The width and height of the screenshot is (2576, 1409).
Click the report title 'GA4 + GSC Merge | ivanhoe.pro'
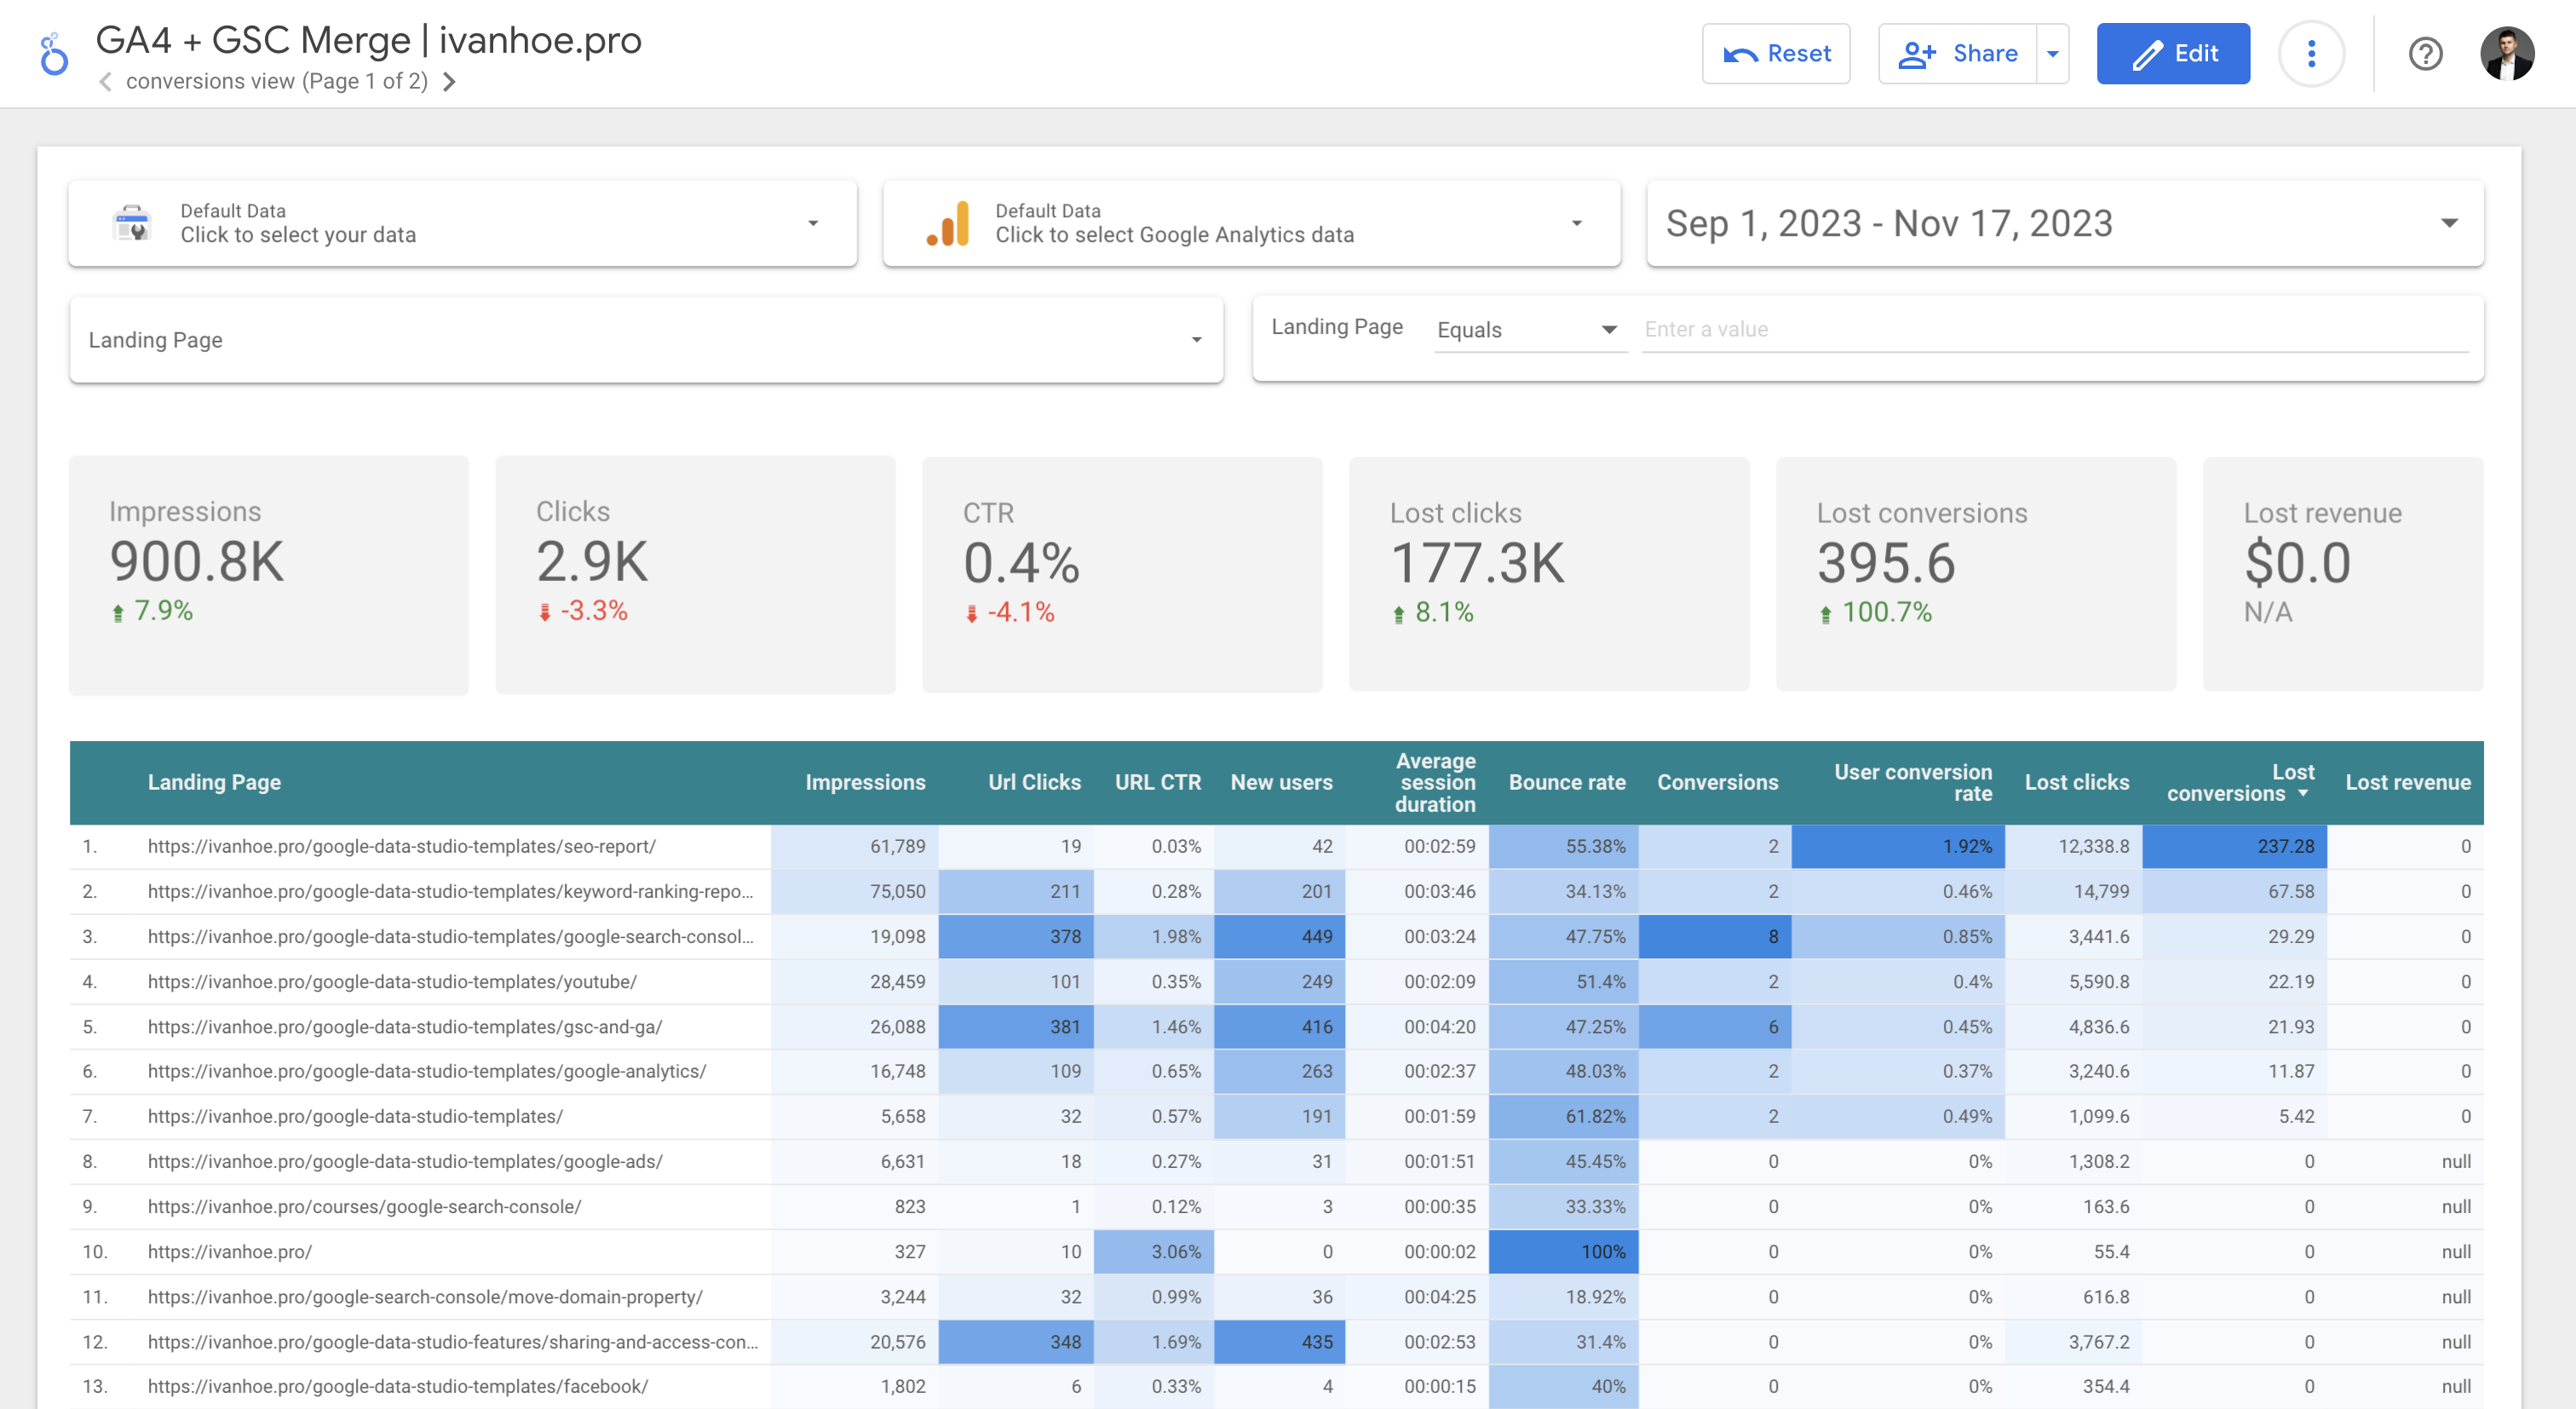point(369,40)
